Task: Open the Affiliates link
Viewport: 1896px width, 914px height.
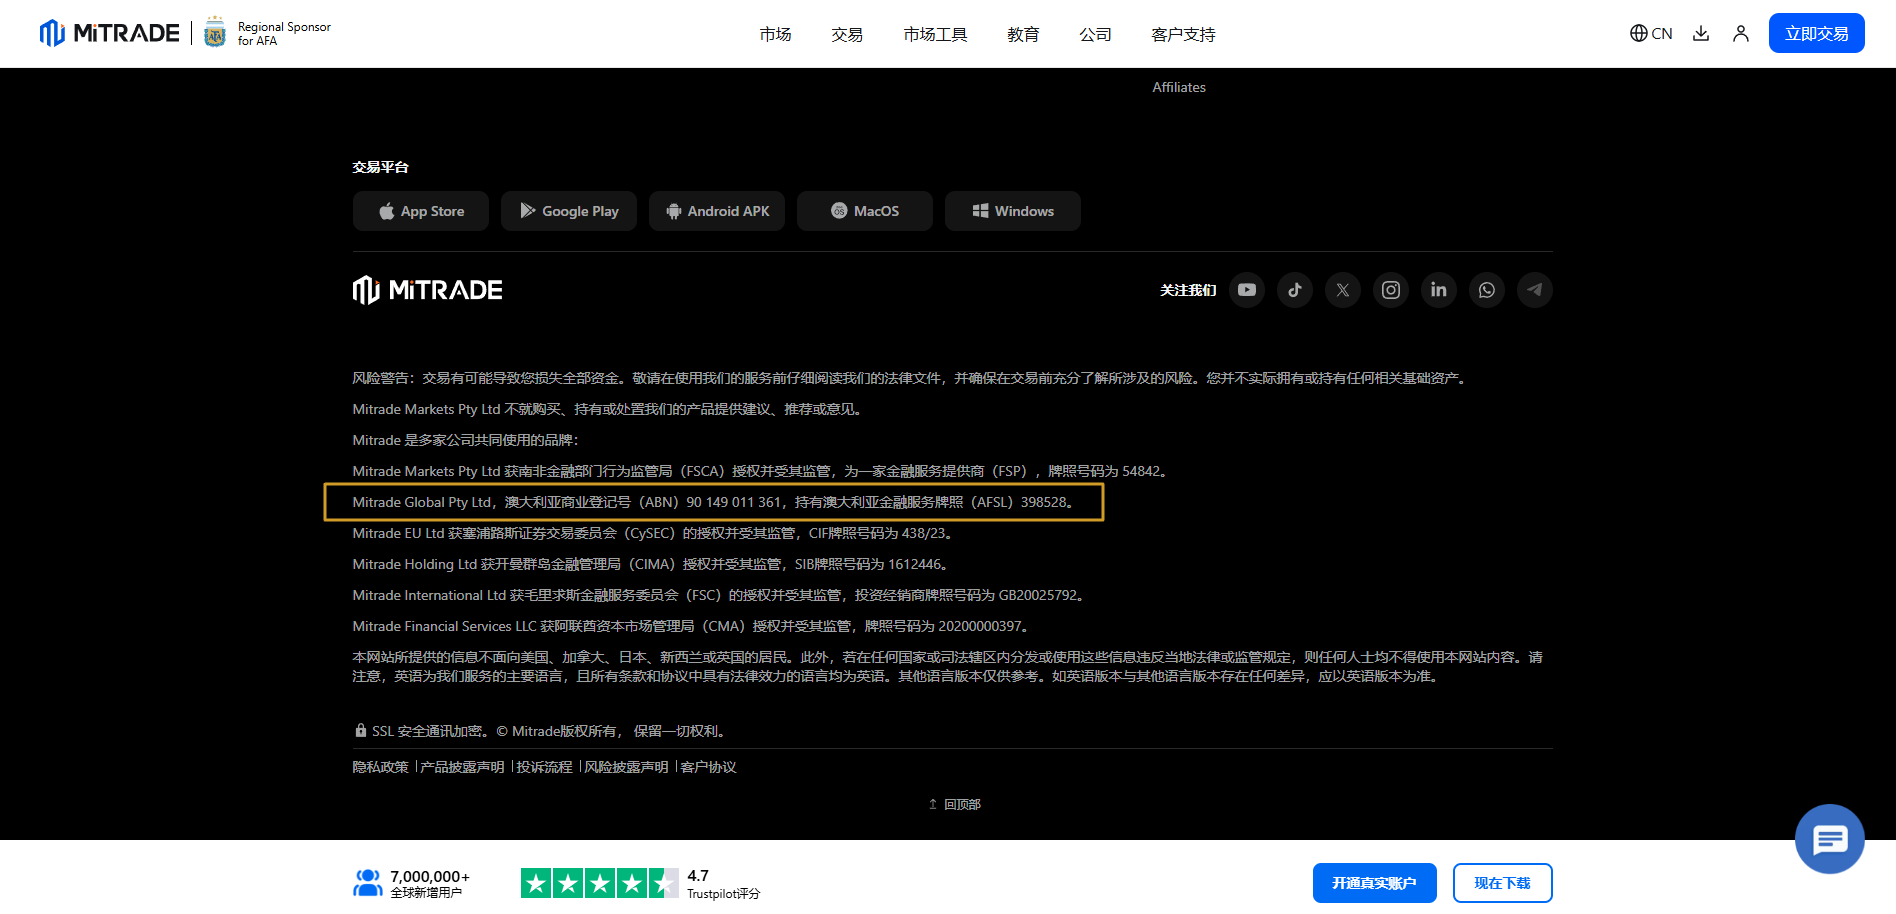Action: coord(1179,87)
